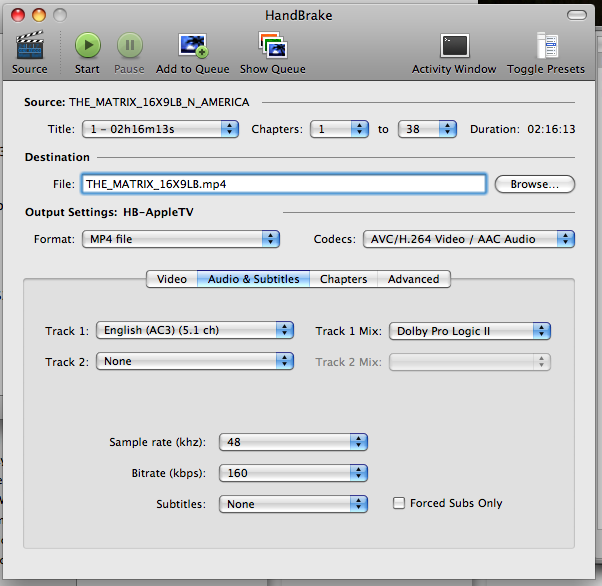Open Track 1 dropdown English (AC3) (5.1 ch)
This screenshot has height=586, width=602.
(195, 330)
